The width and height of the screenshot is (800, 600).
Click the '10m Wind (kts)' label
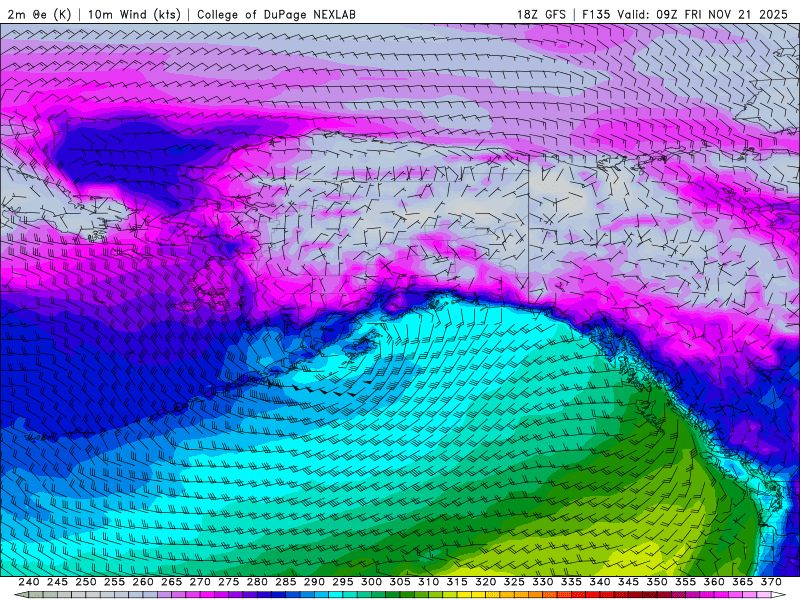point(134,14)
